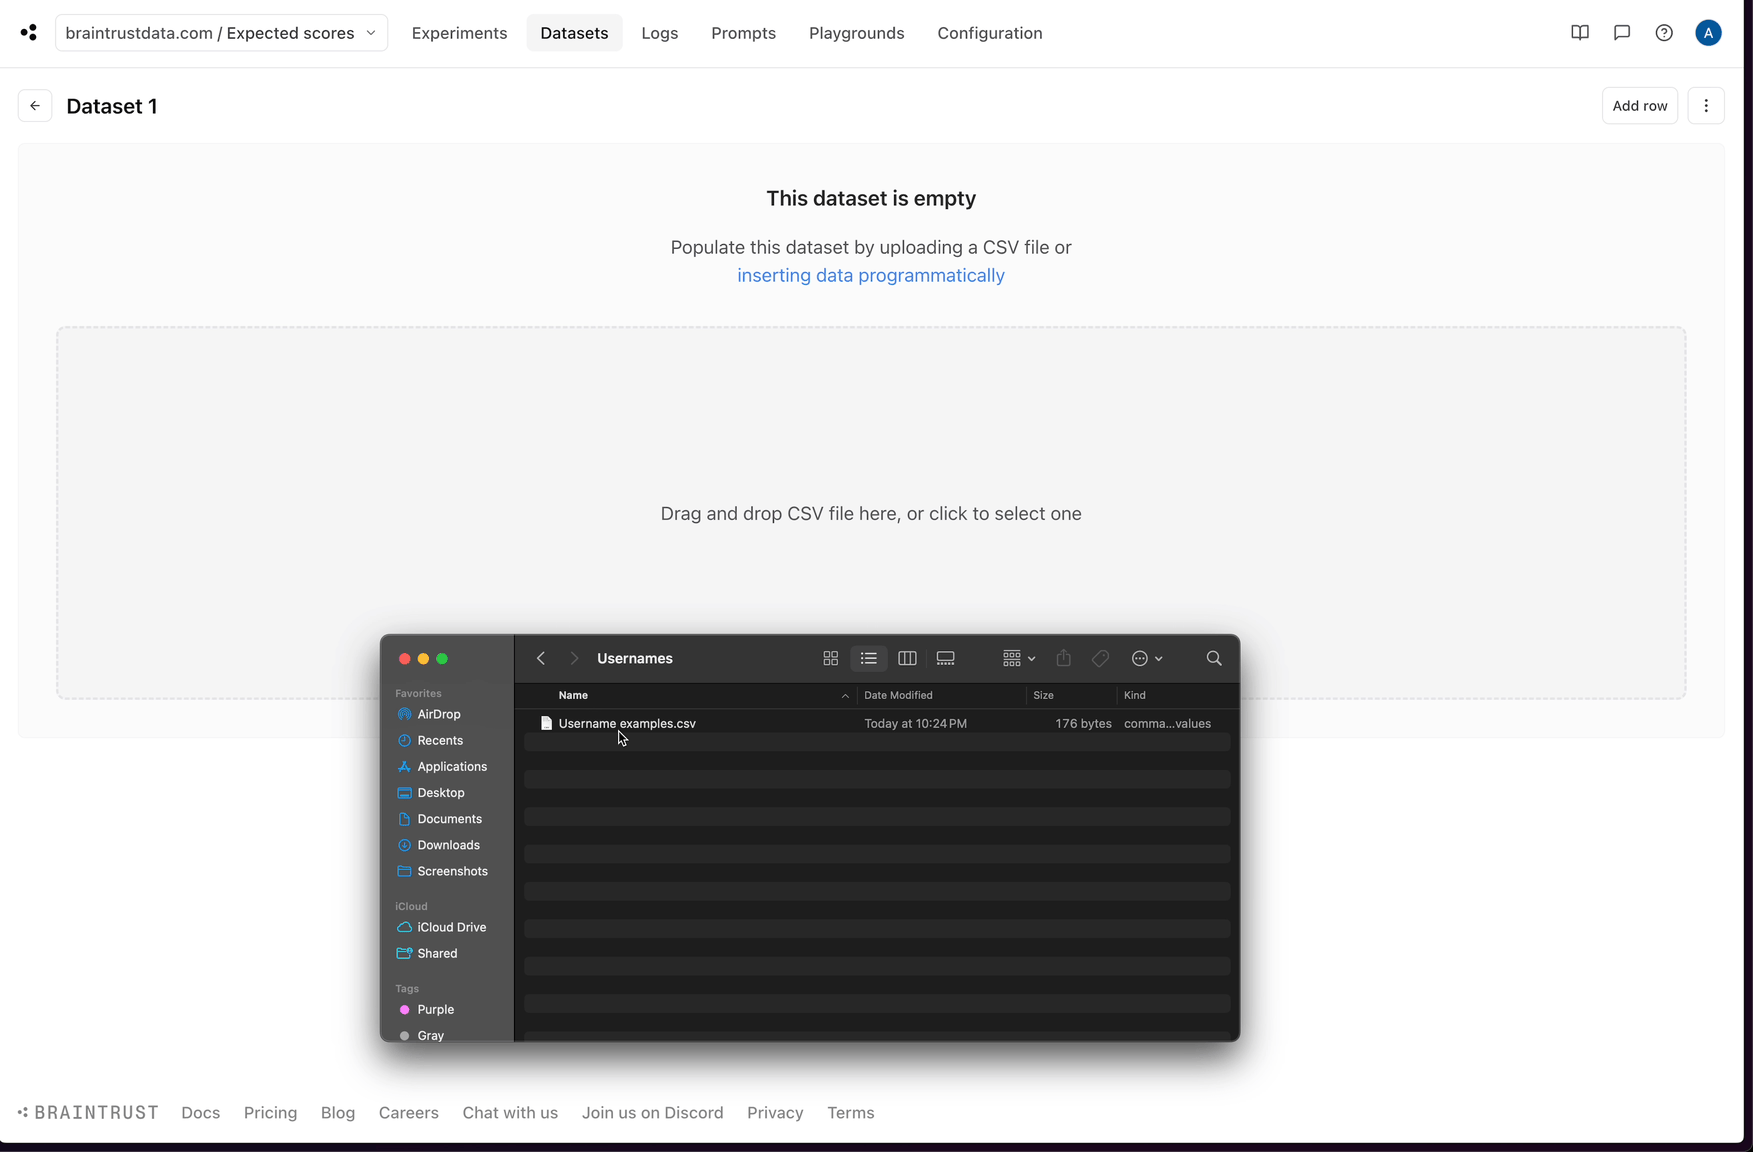Open the inserting data programmatically link
Image resolution: width=1753 pixels, height=1152 pixels.
(870, 275)
